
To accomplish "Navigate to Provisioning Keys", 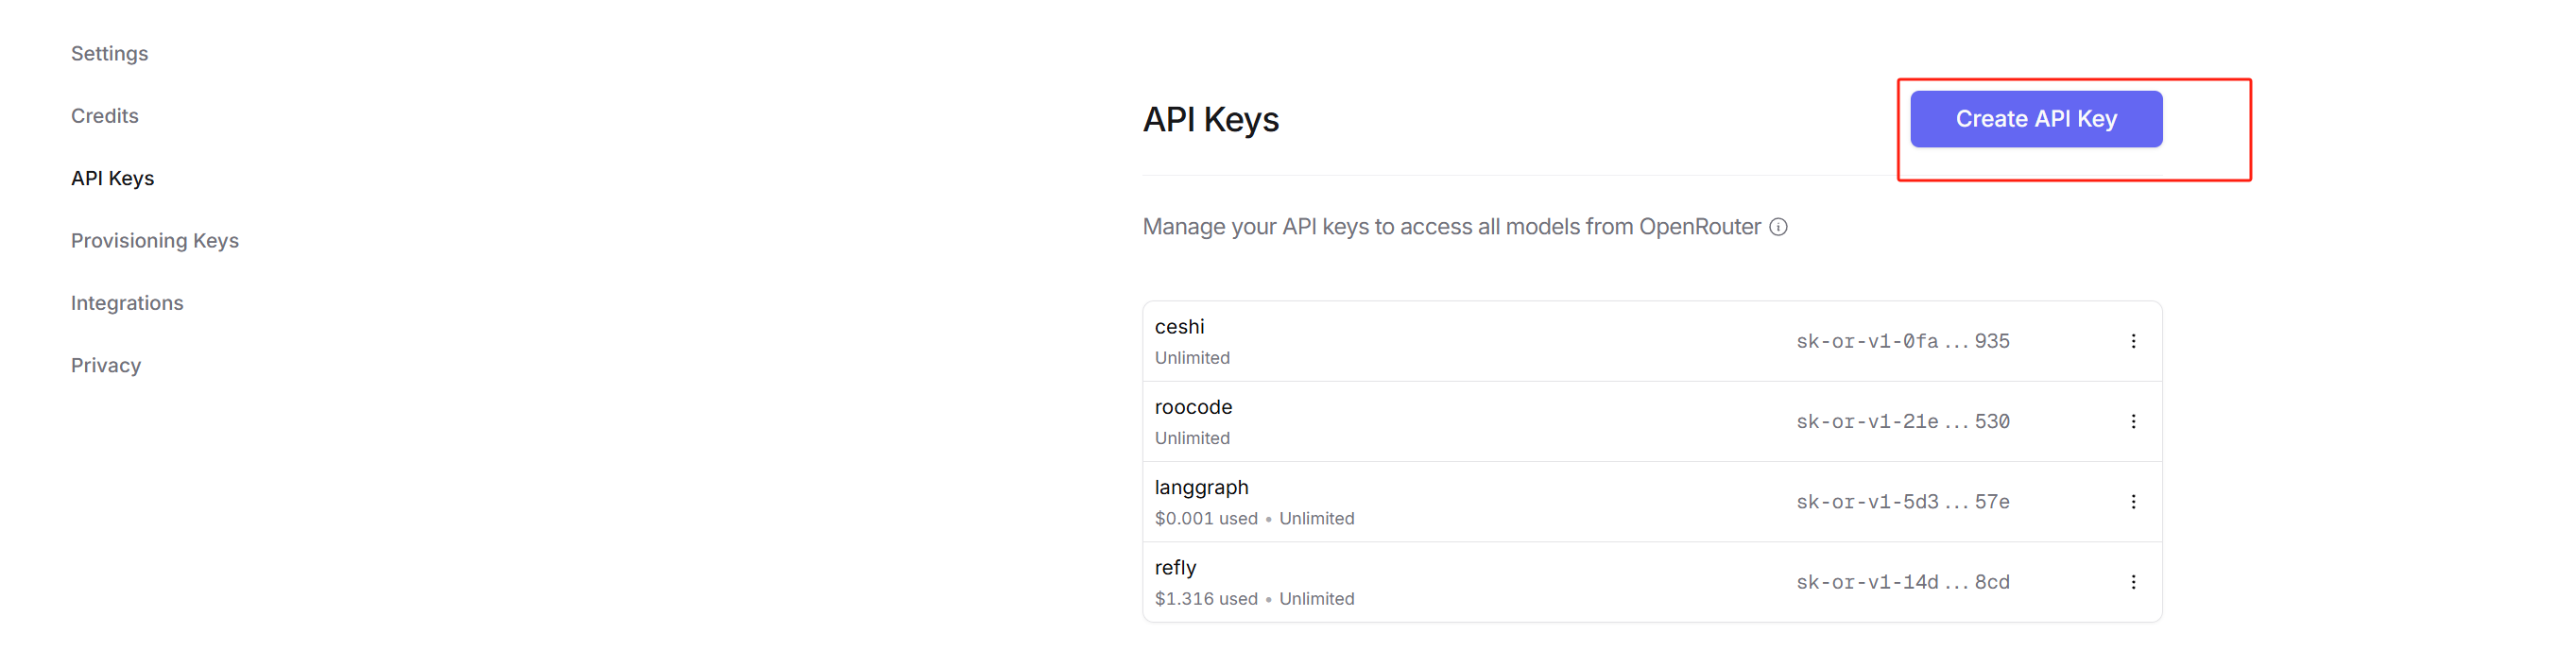I will 154,241.
